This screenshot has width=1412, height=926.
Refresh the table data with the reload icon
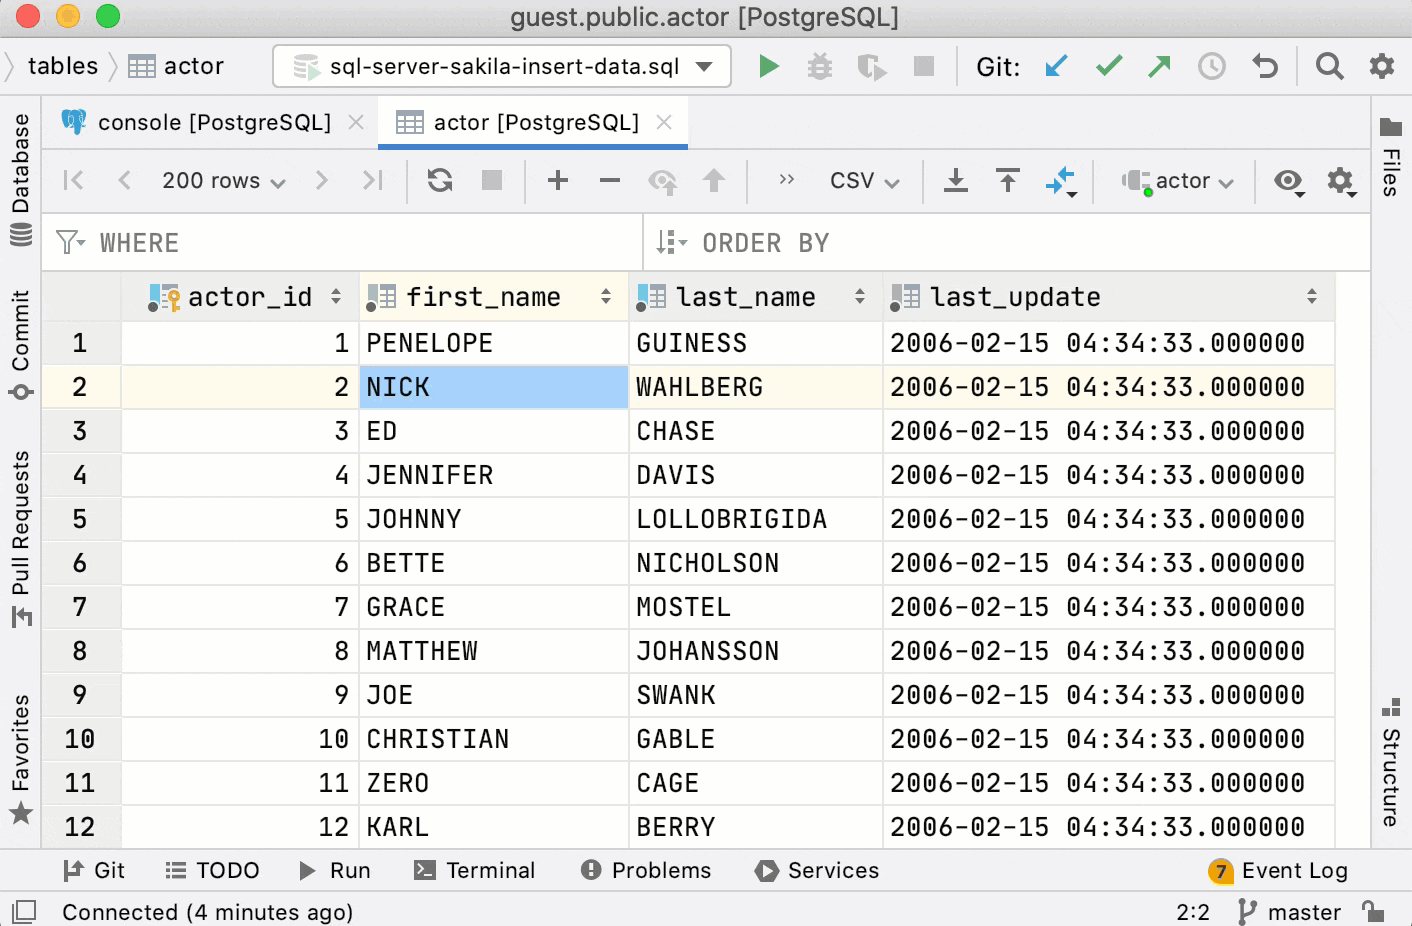pos(439,181)
